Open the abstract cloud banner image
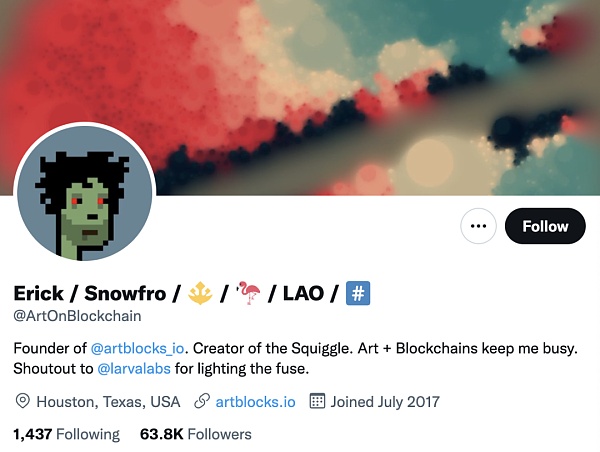 coord(300,98)
